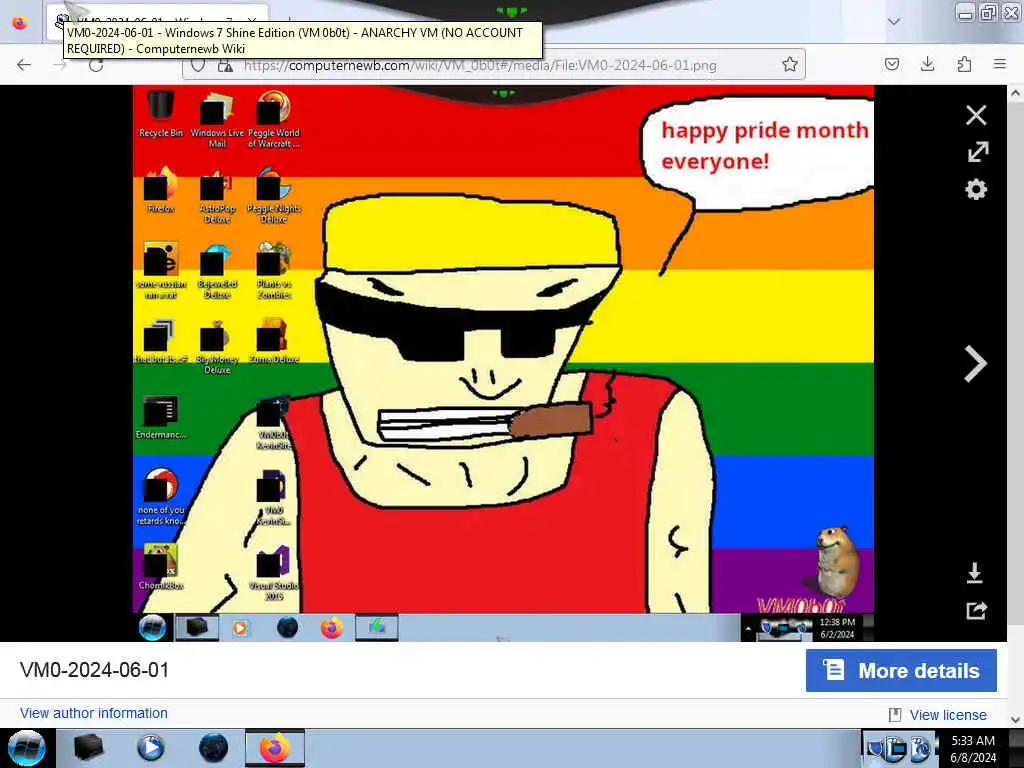Click the Firefox View pinned icon

pos(20,22)
